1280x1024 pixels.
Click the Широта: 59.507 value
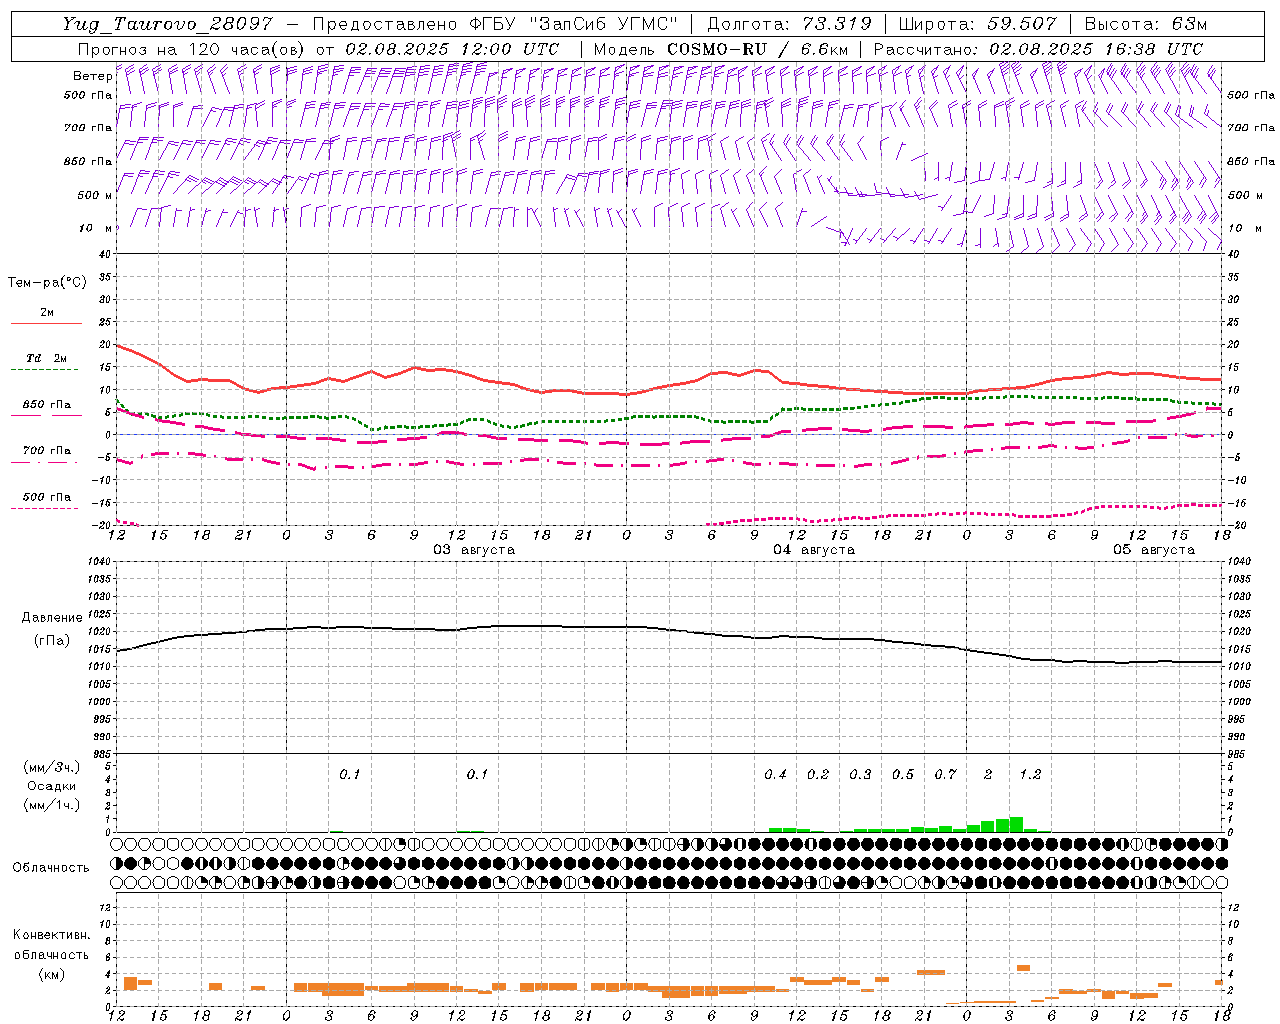[977, 24]
